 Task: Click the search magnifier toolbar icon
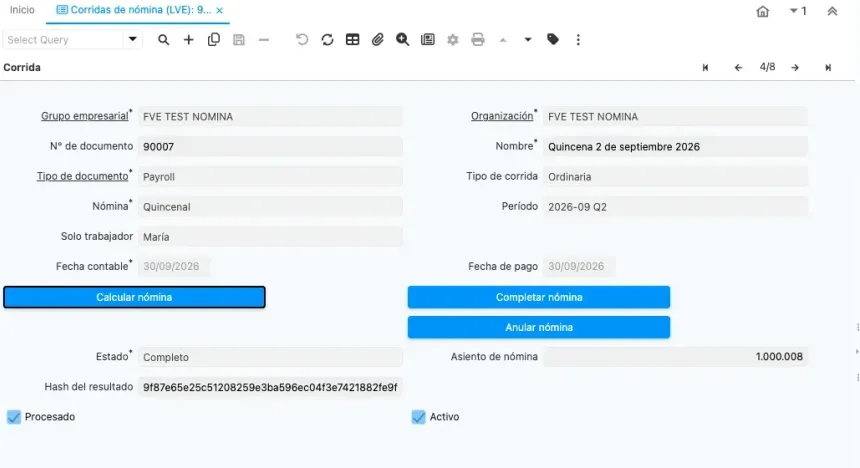[163, 40]
